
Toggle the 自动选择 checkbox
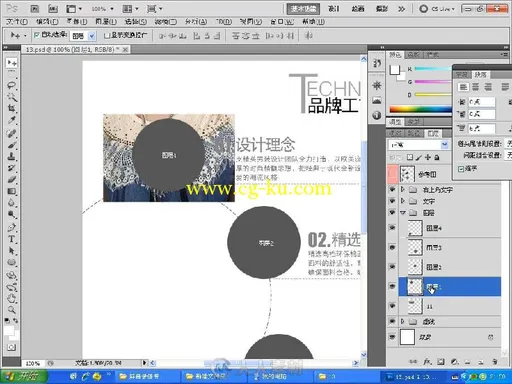tap(37, 35)
